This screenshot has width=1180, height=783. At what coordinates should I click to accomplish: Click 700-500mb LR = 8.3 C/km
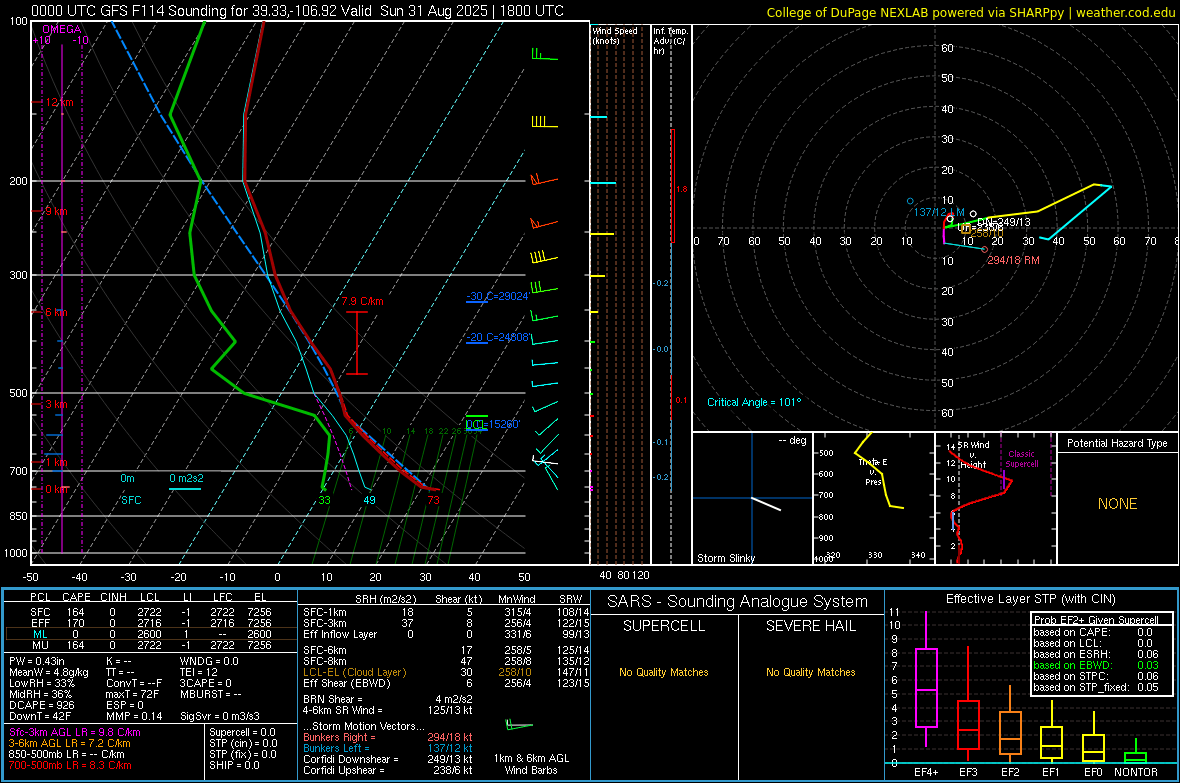[69, 765]
